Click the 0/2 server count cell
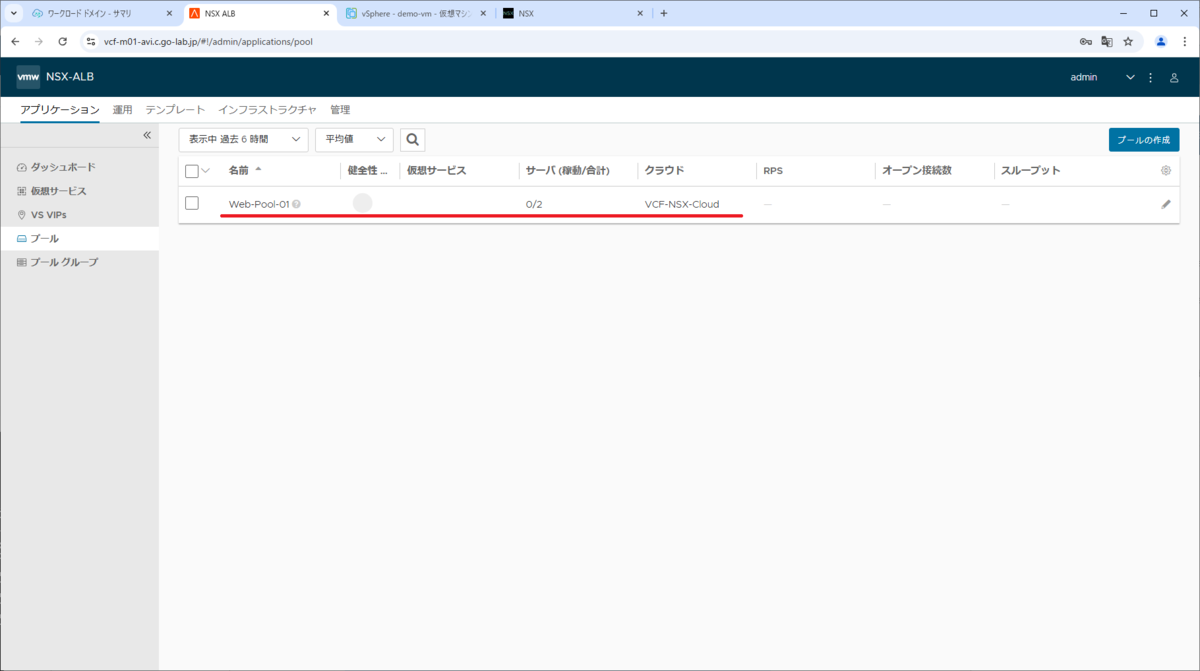 (x=534, y=204)
